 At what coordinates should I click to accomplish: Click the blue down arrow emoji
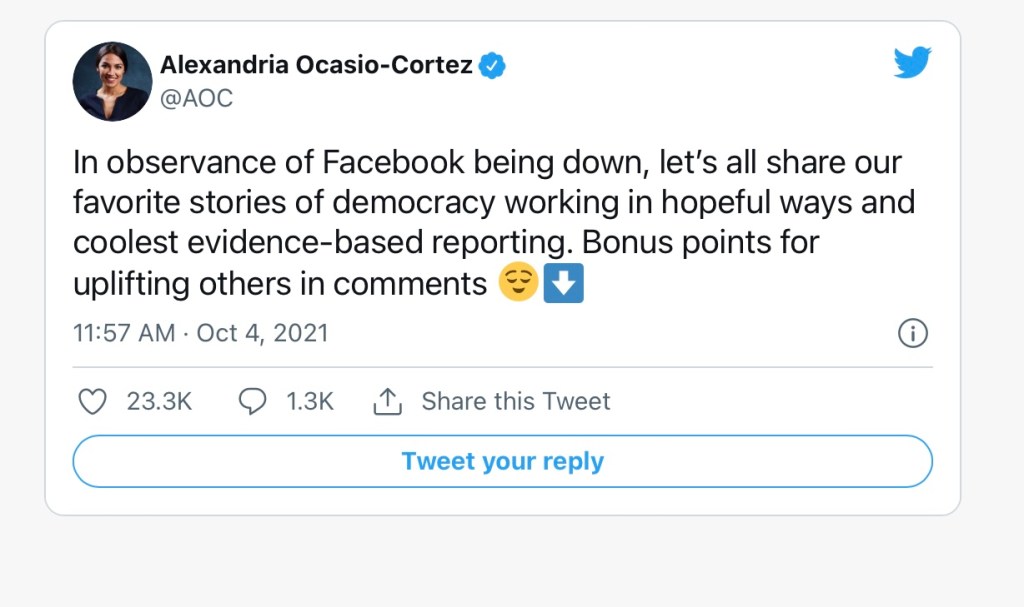click(x=563, y=284)
